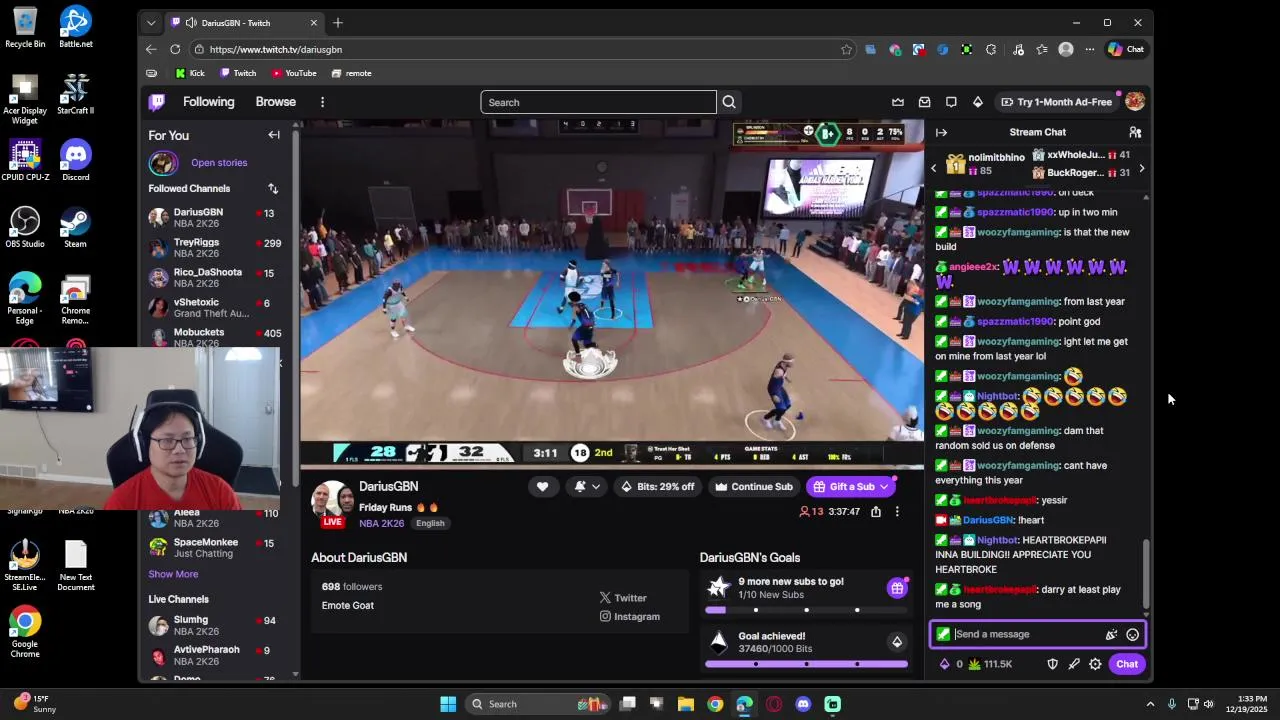Open Twitch user avatar menu
The height and width of the screenshot is (720, 1280).
pos(1134,102)
